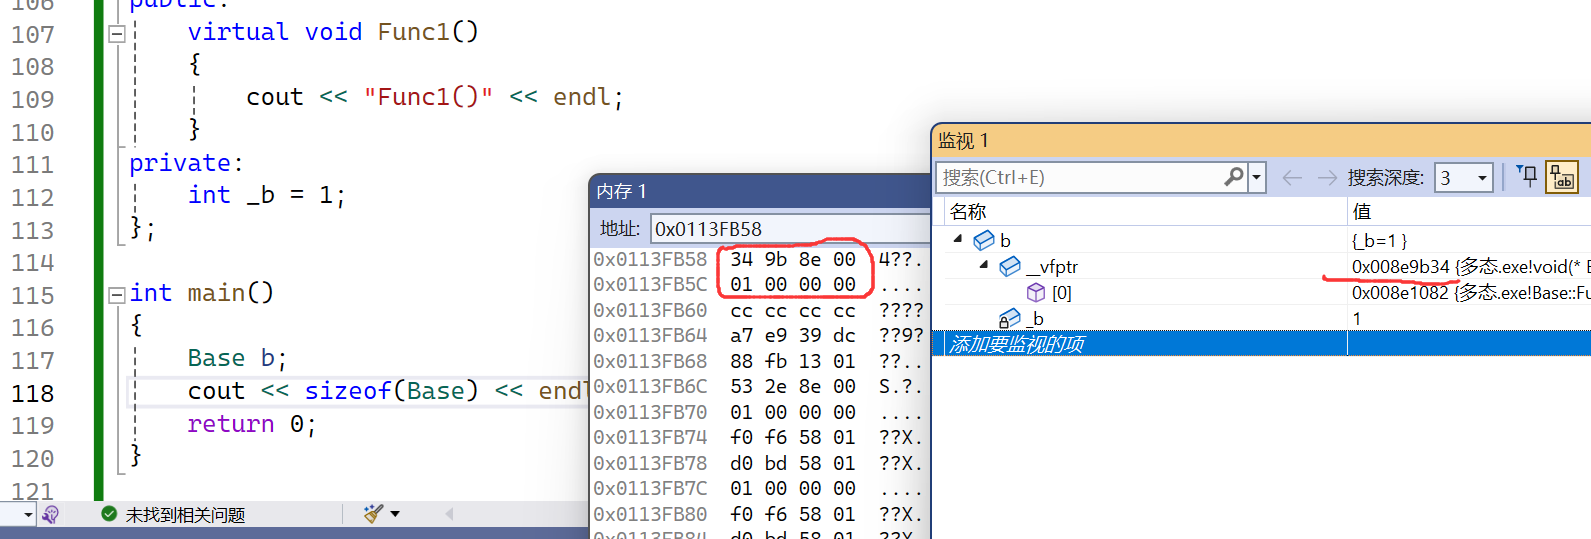Click the 'Base b;' declaration in main

point(237,358)
